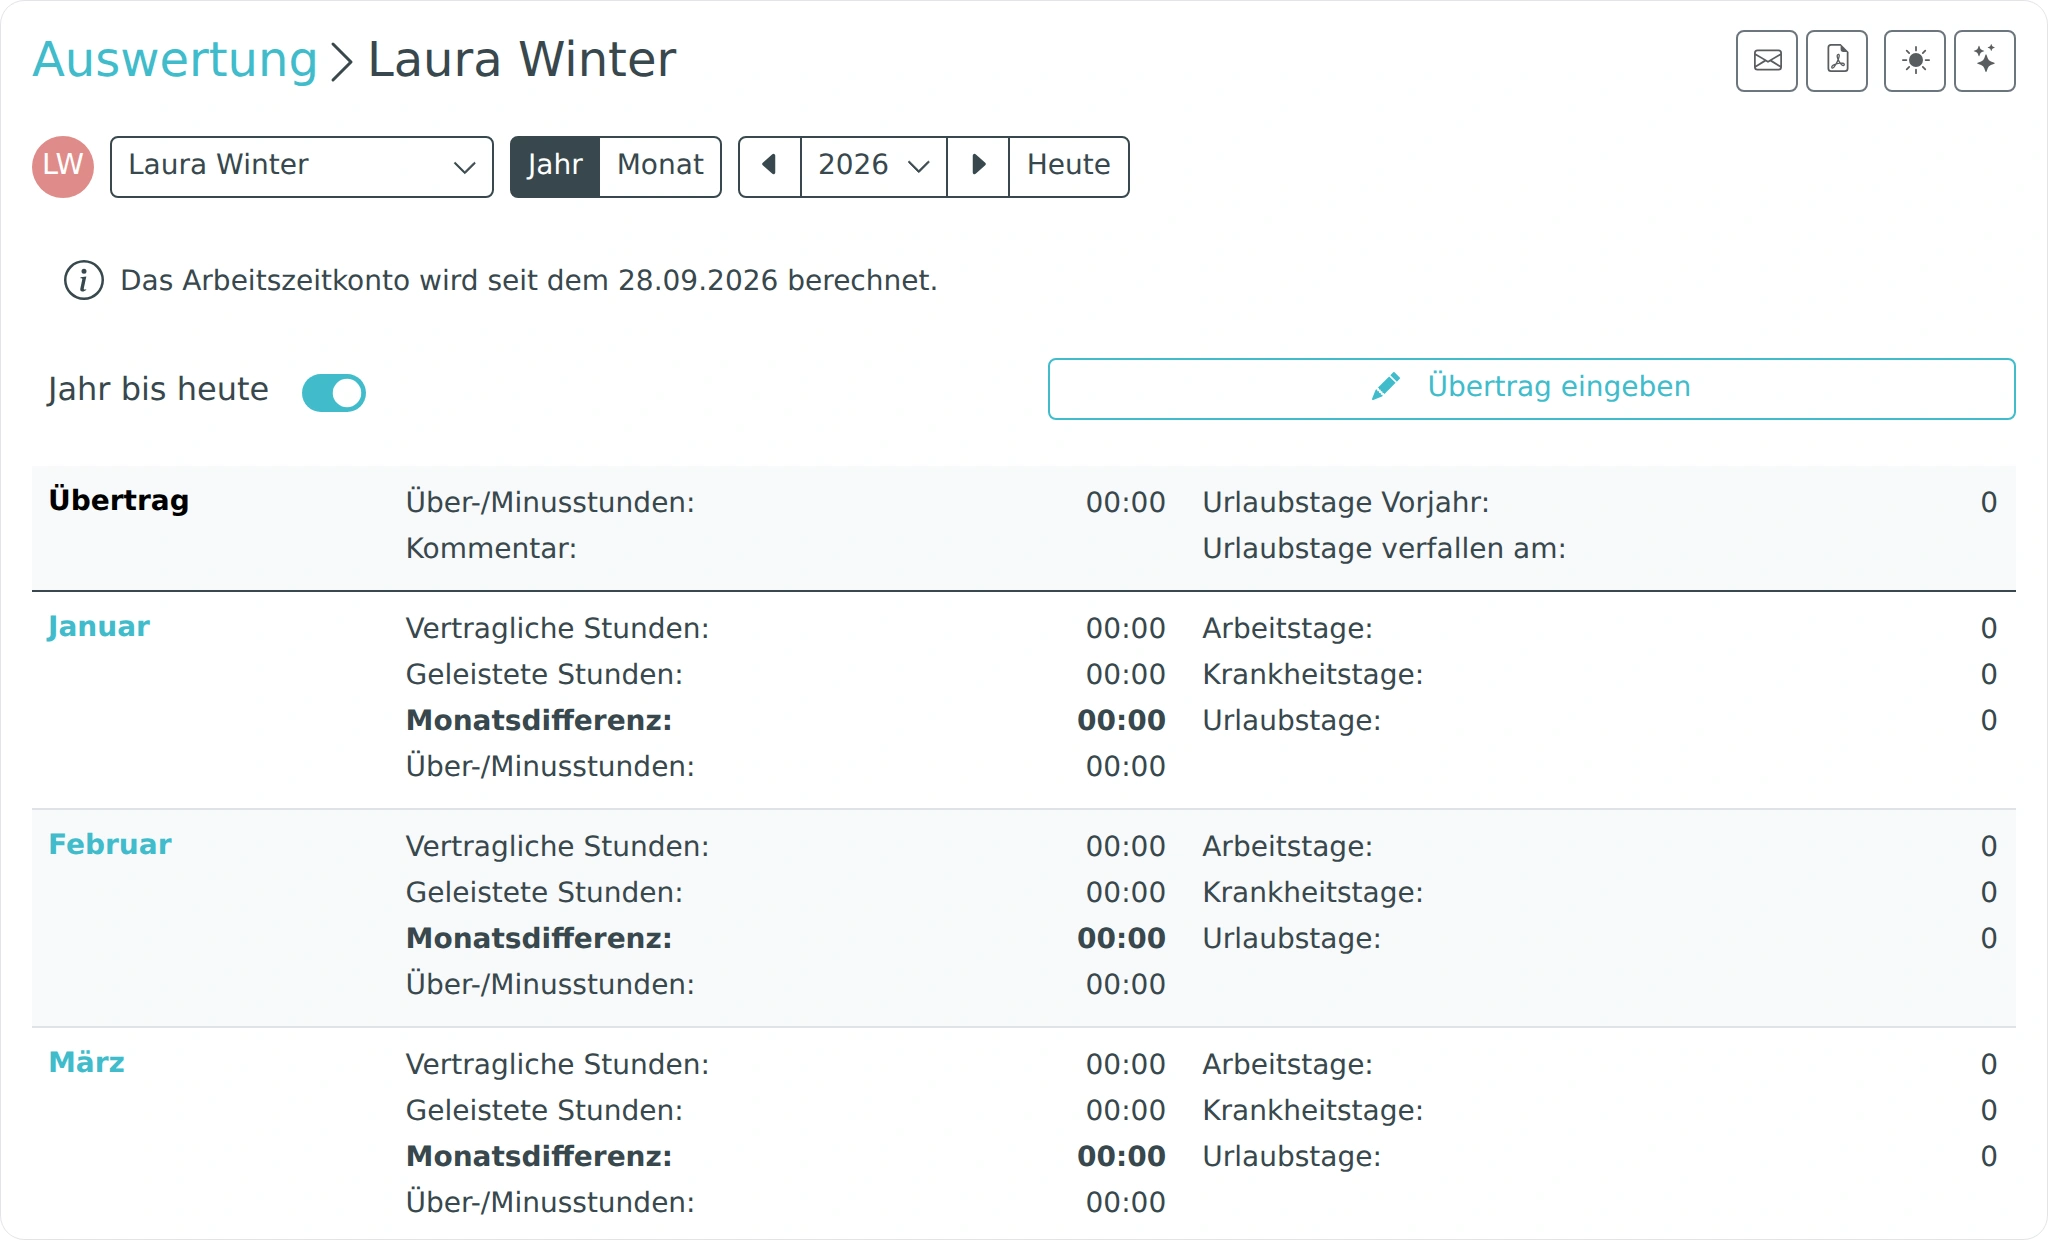Jump to today with Heute button
2048x1240 pixels.
(1069, 166)
